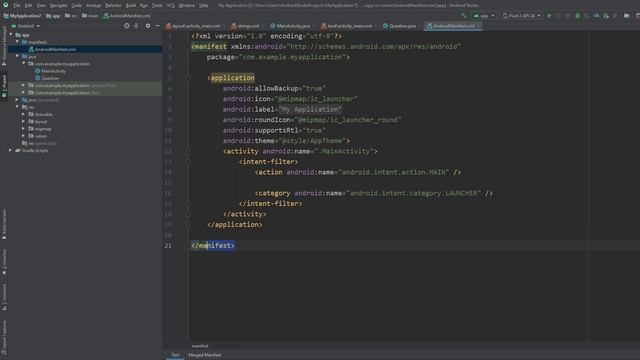
Task: Expand the java (generated) folder
Action: click(x=17, y=100)
